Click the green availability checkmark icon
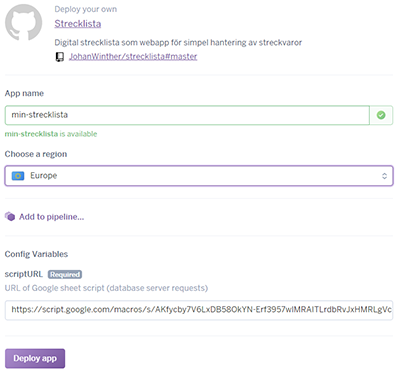Image resolution: width=400 pixels, height=373 pixels. [381, 115]
